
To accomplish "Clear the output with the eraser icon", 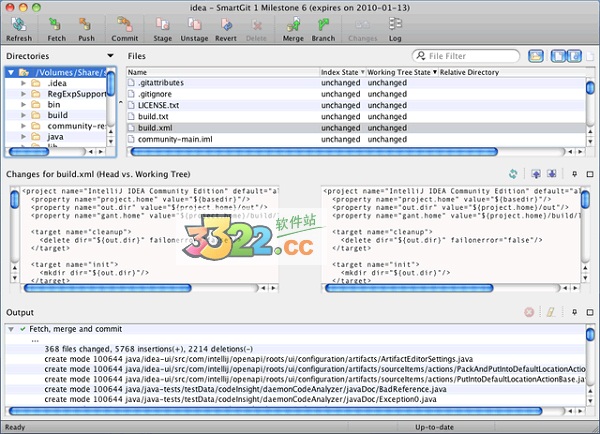I will pos(551,312).
